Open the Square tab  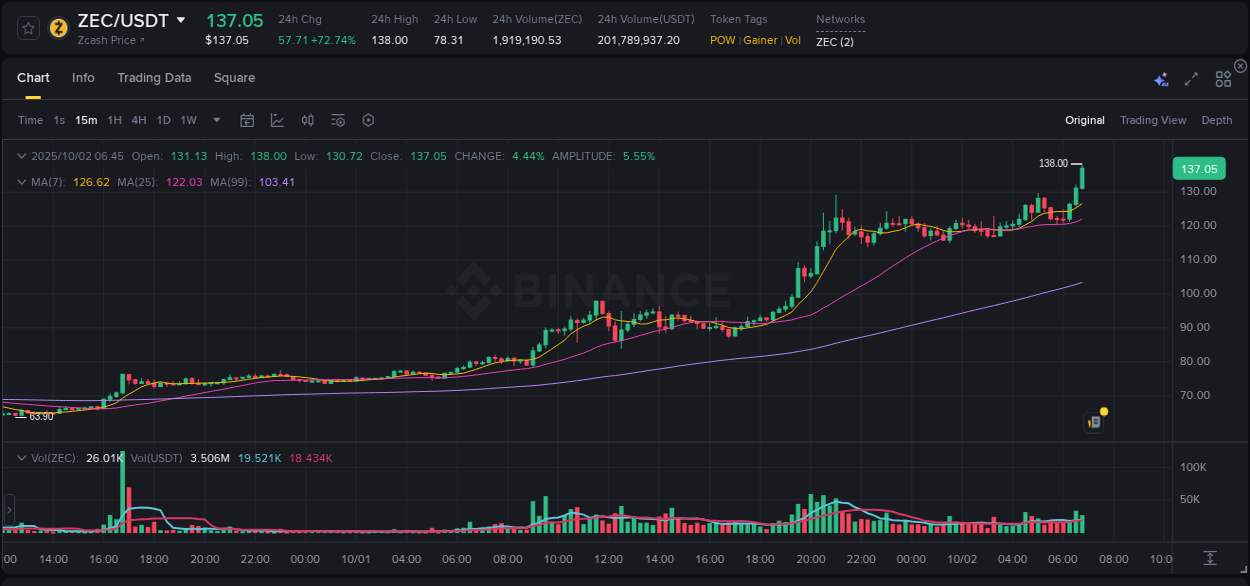[234, 77]
